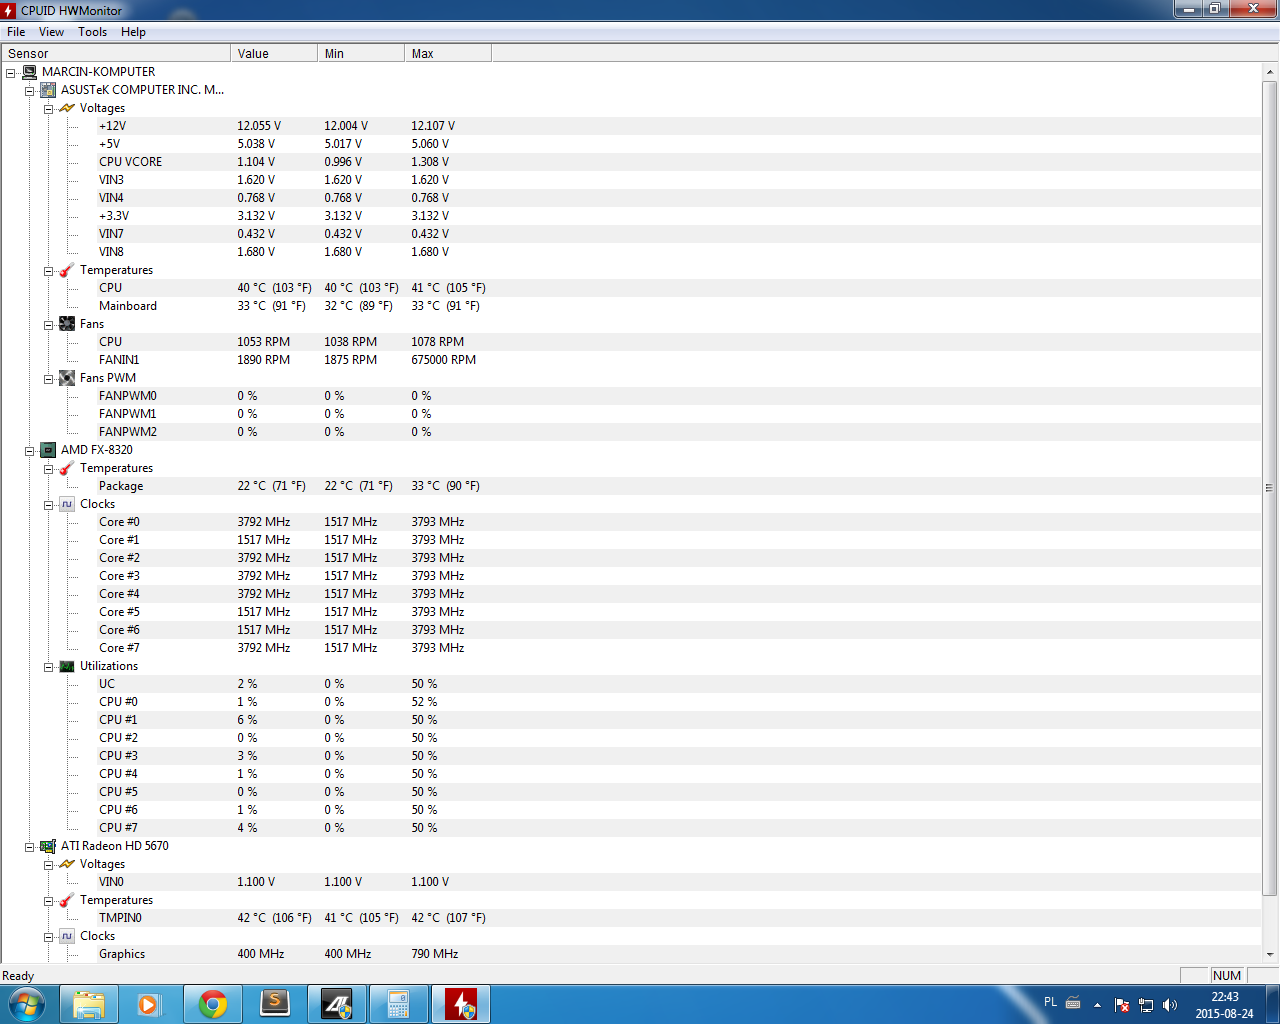This screenshot has height=1024, width=1280.
Task: Click the ATI Radeon HD 5670 card icon
Action: pyautogui.click(x=48, y=846)
